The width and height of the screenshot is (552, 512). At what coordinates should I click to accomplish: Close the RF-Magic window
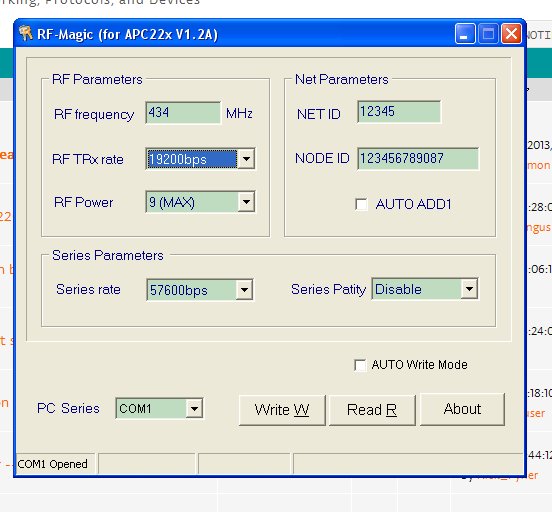pos(512,34)
